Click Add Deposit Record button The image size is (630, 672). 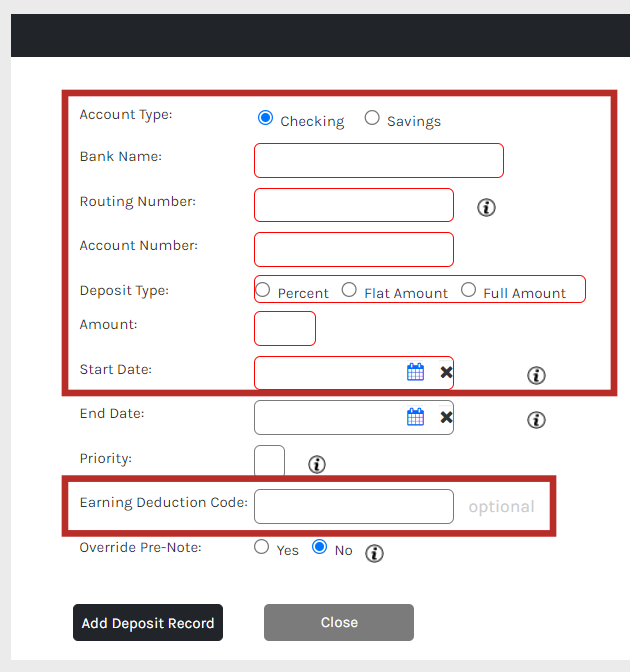pyautogui.click(x=148, y=623)
